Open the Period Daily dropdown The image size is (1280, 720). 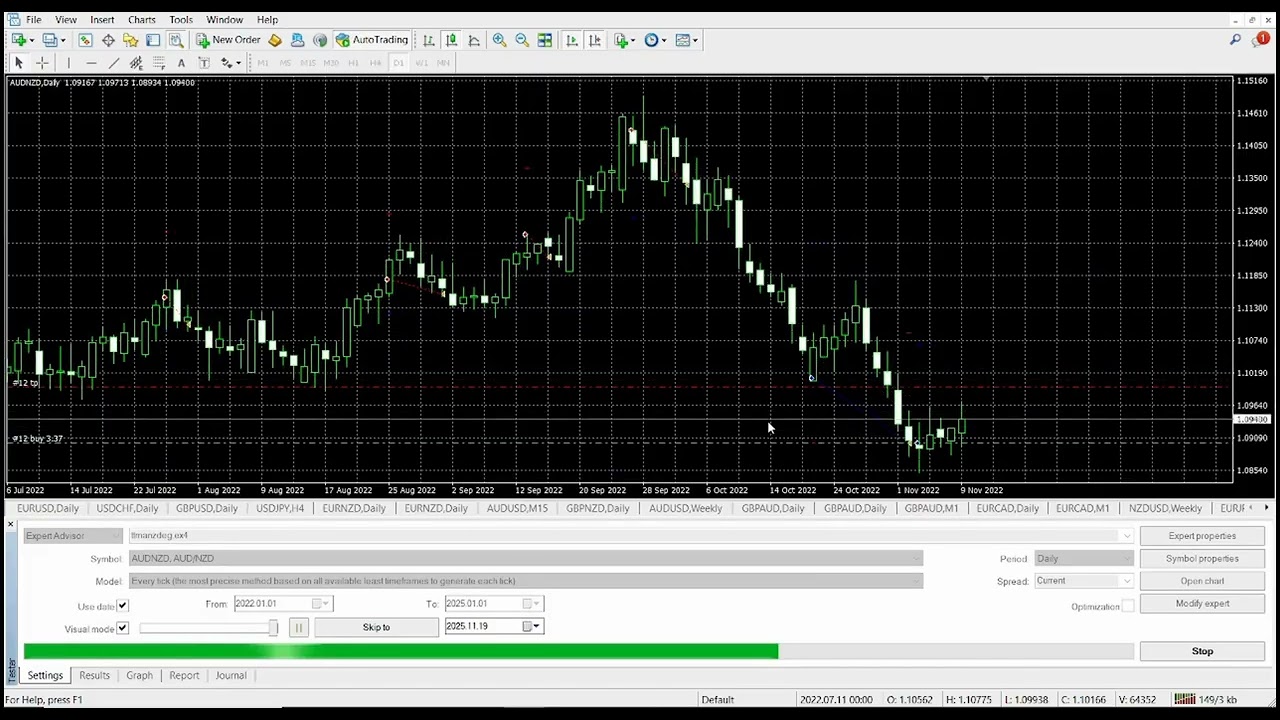[1083, 559]
